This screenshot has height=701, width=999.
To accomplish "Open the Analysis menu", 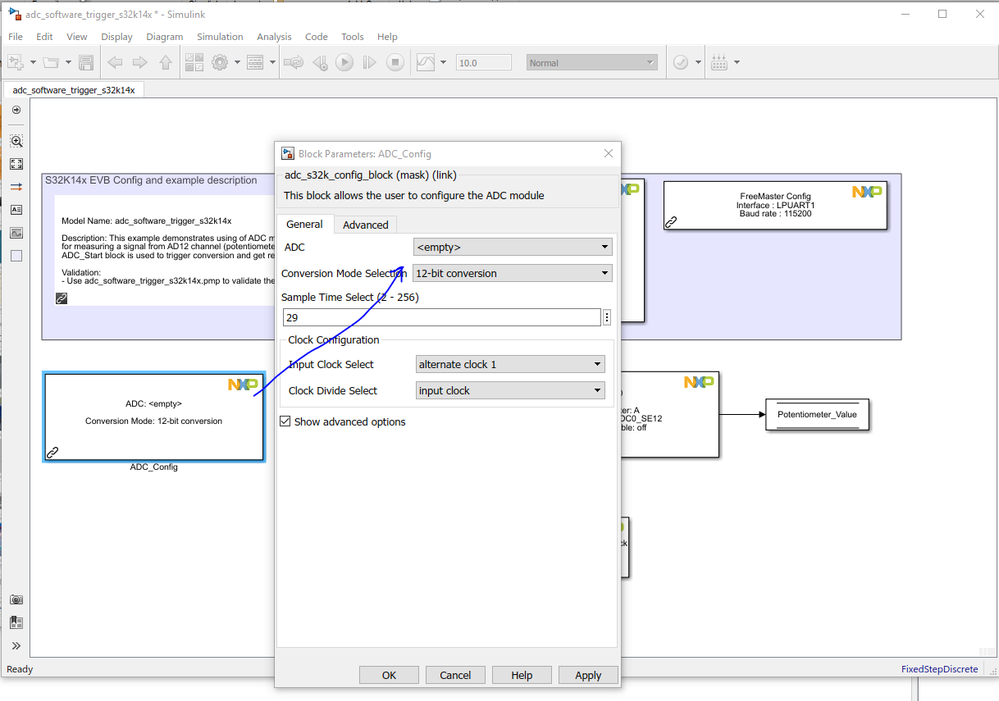I will (274, 36).
